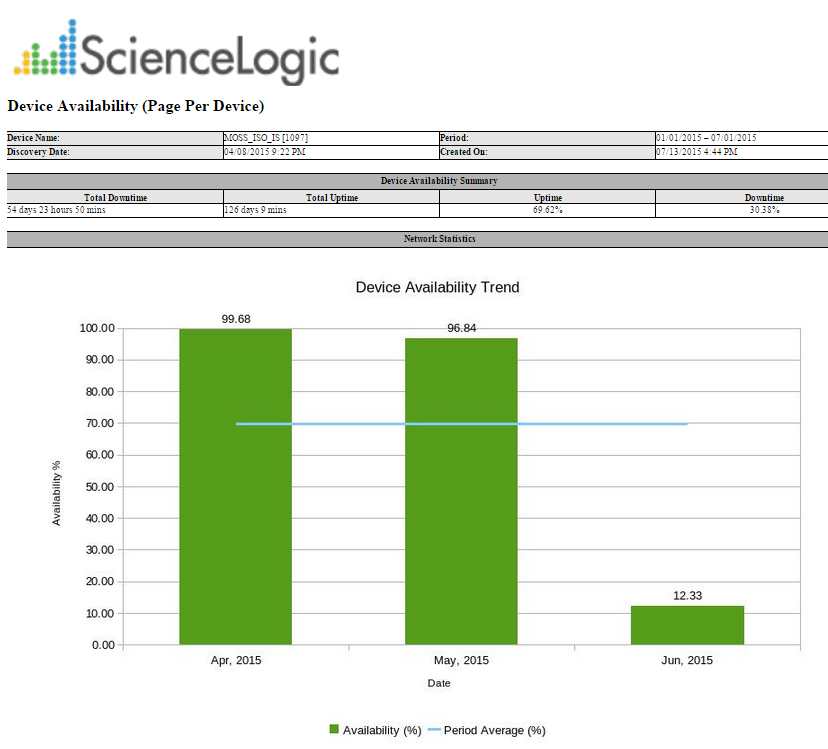The height and width of the screenshot is (749, 828).
Task: Click the created date 07/13/2015 4:44 PM
Action: click(x=697, y=152)
